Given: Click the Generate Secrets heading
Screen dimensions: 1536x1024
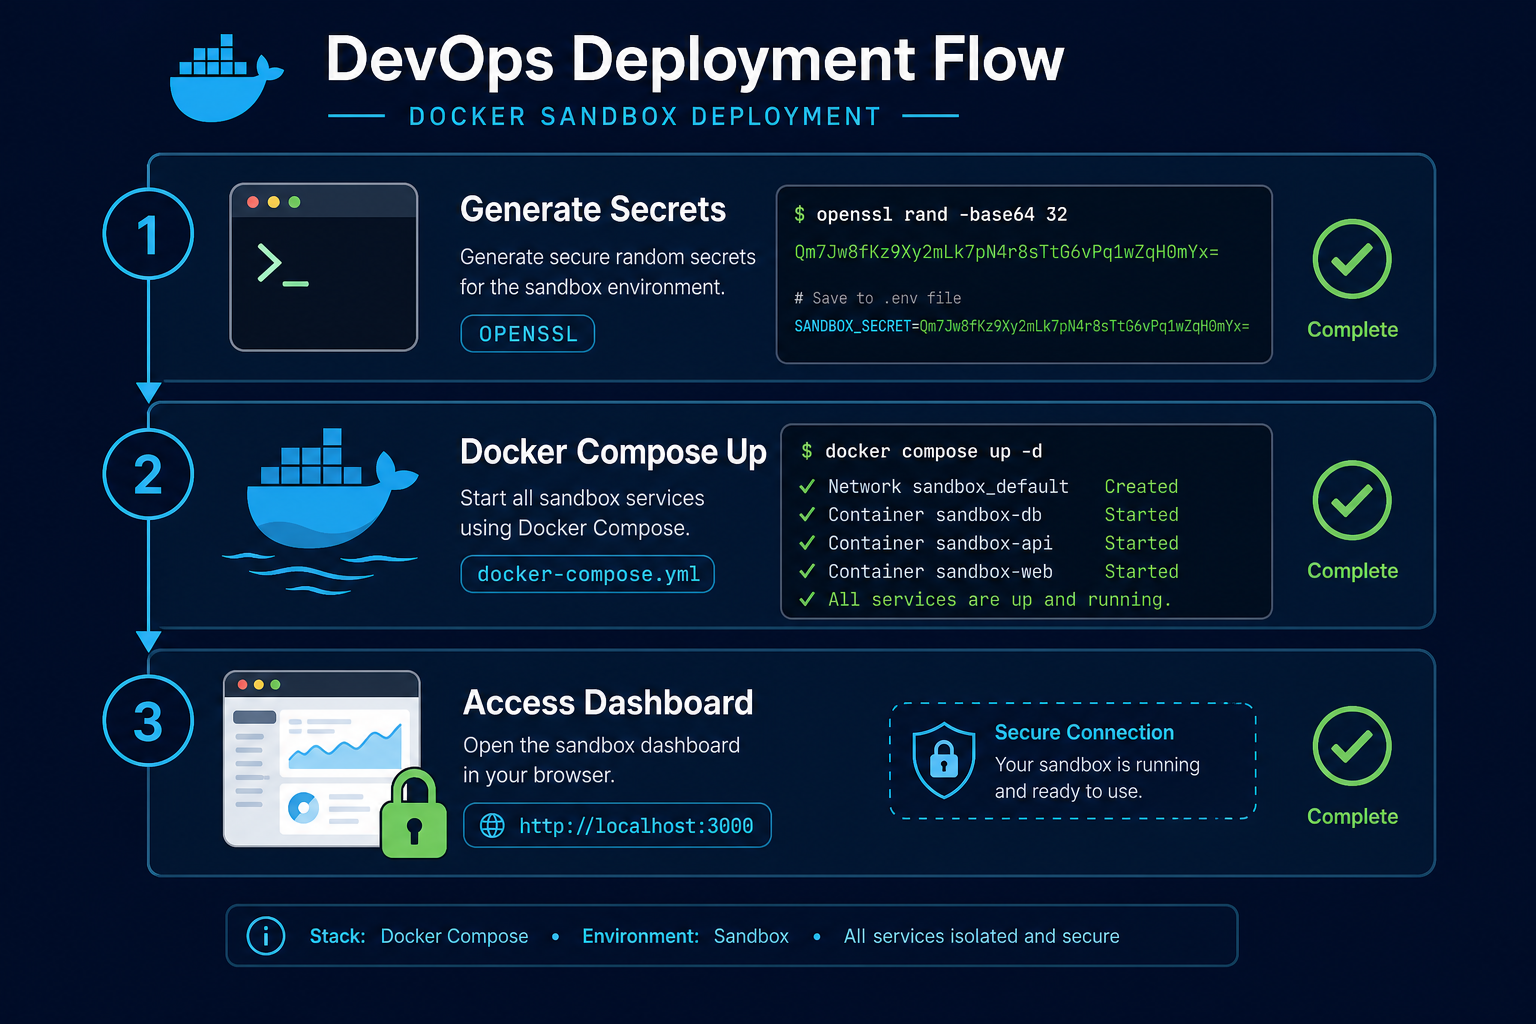Looking at the screenshot, I should (593, 209).
